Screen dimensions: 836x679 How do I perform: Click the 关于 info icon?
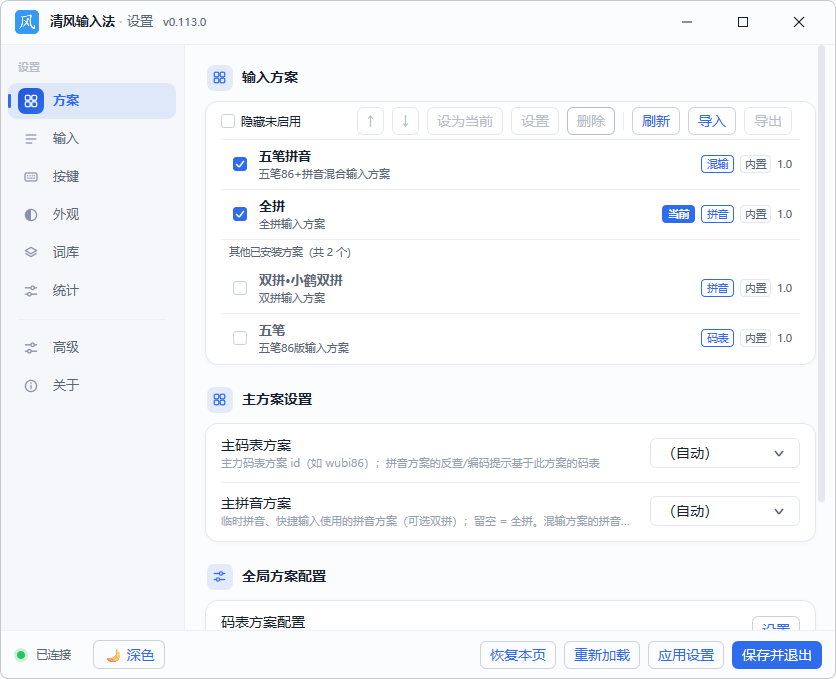31,386
